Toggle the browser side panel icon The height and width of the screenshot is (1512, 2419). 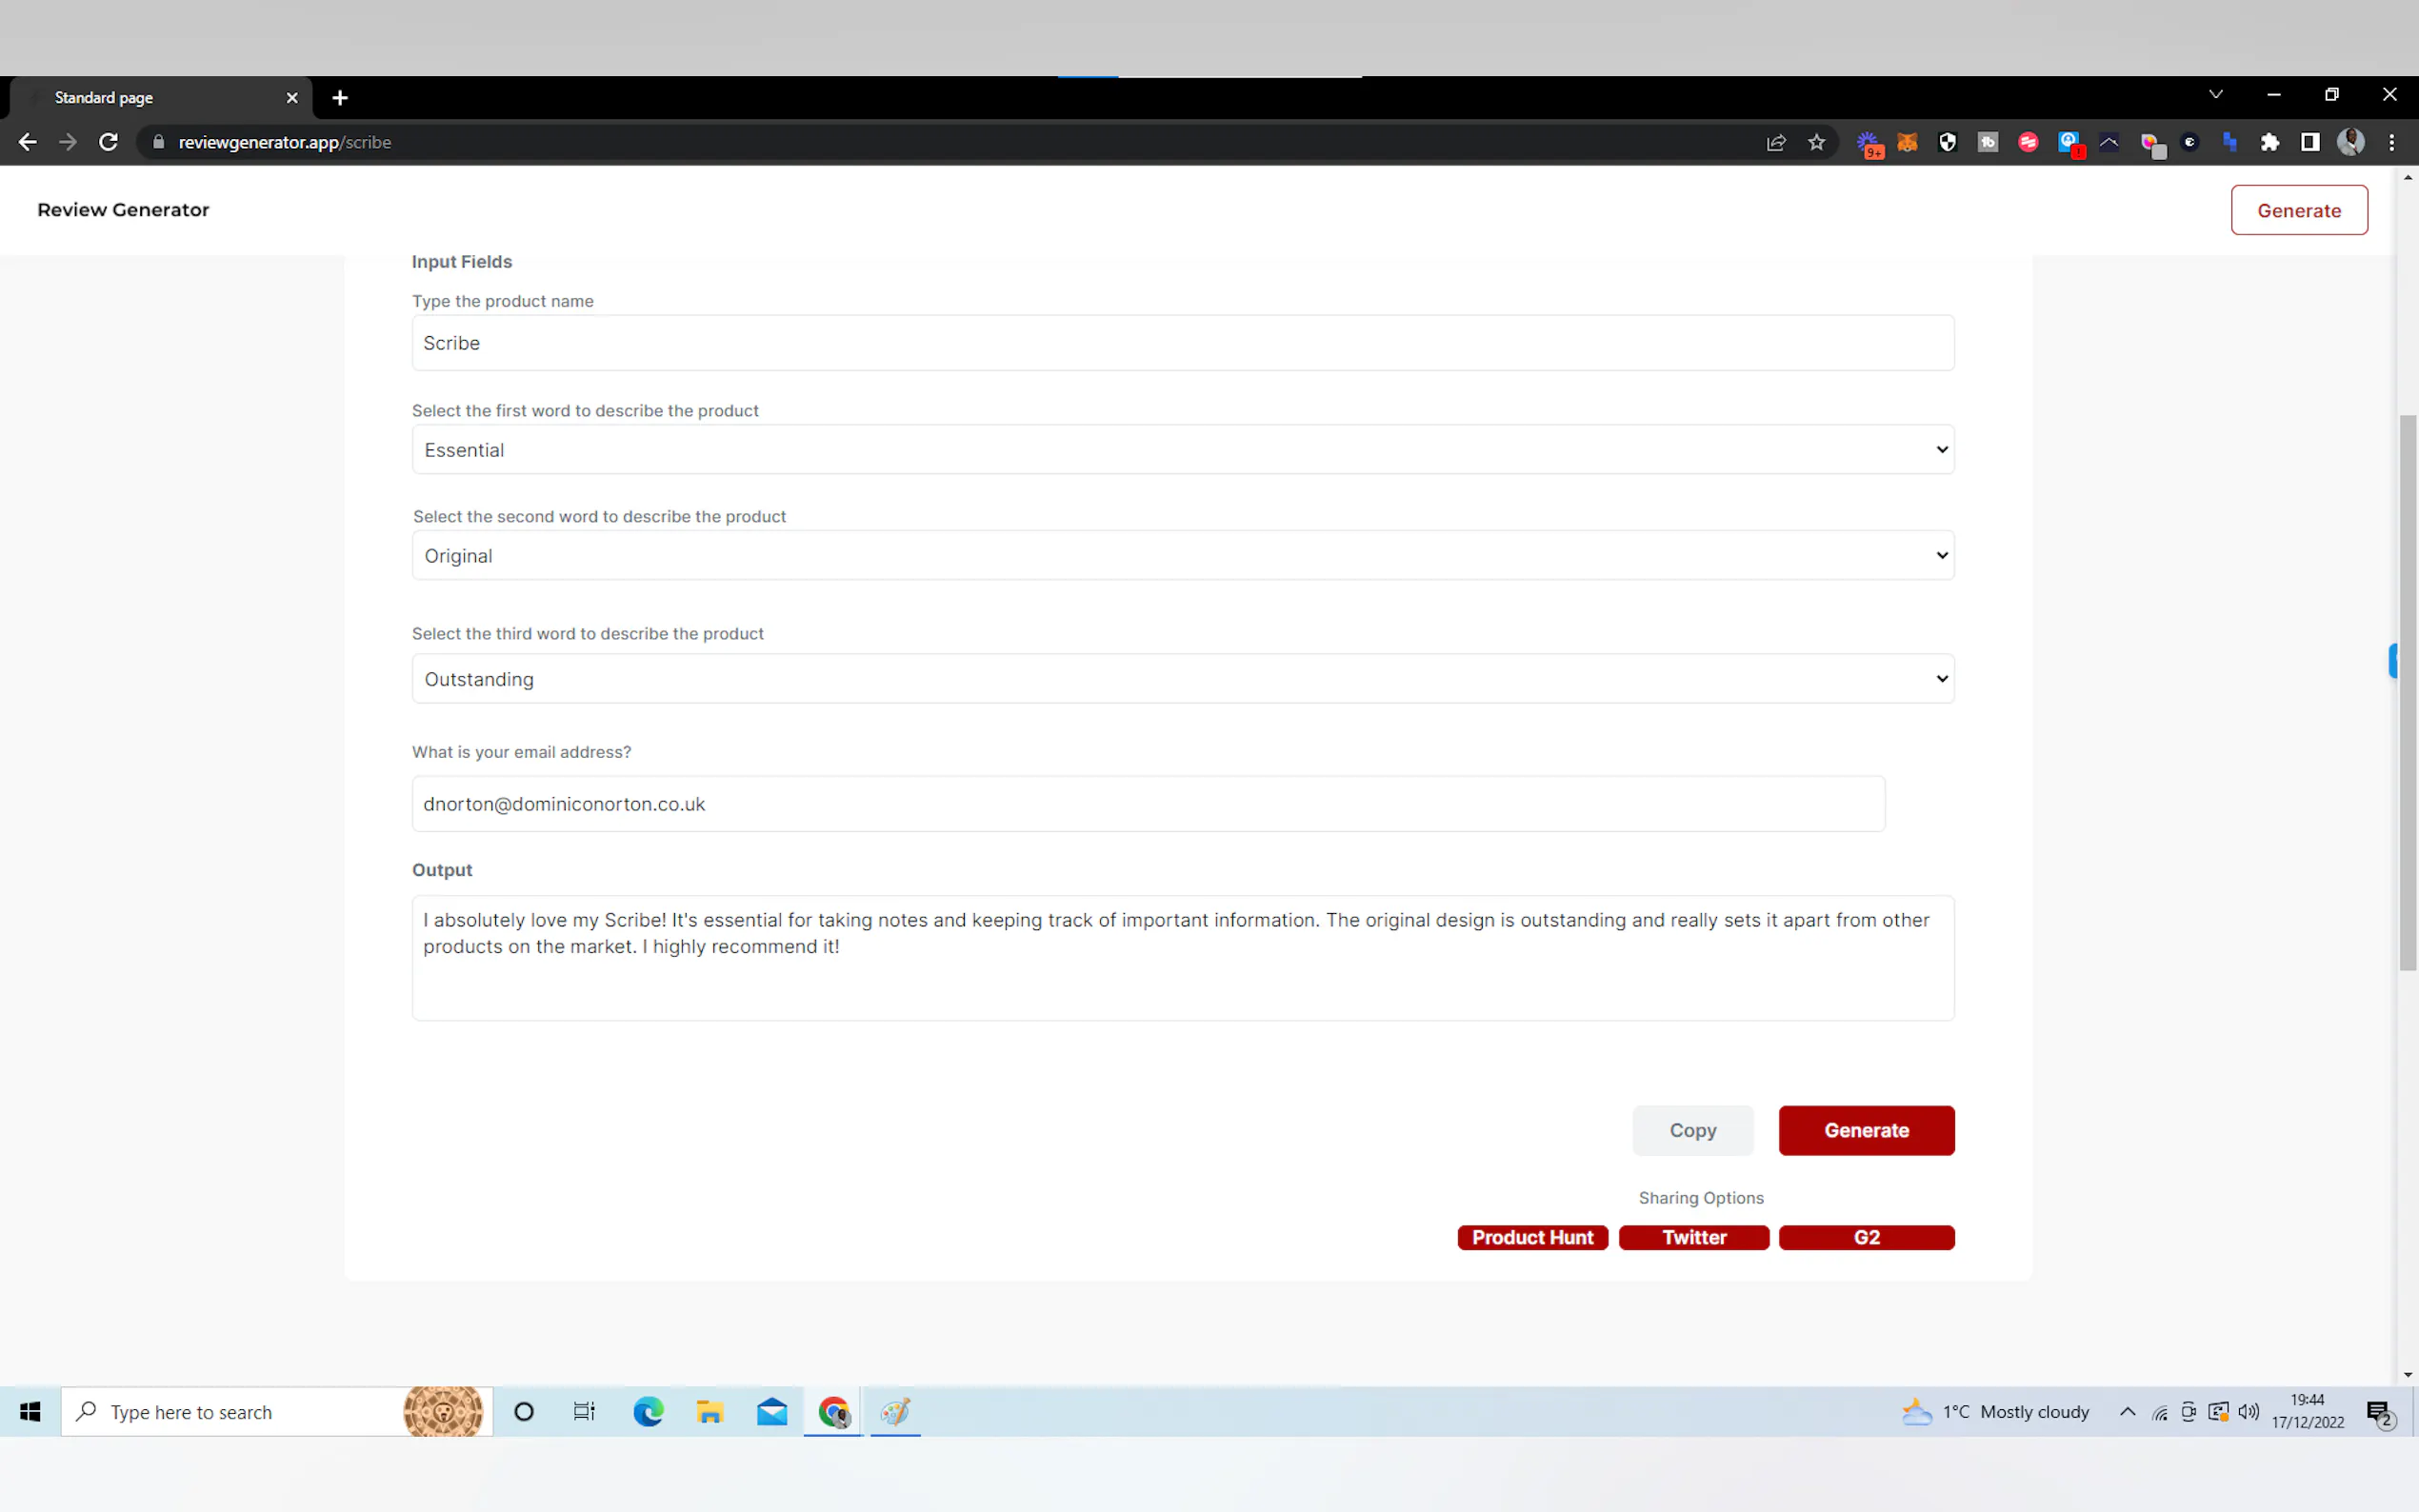[2310, 143]
